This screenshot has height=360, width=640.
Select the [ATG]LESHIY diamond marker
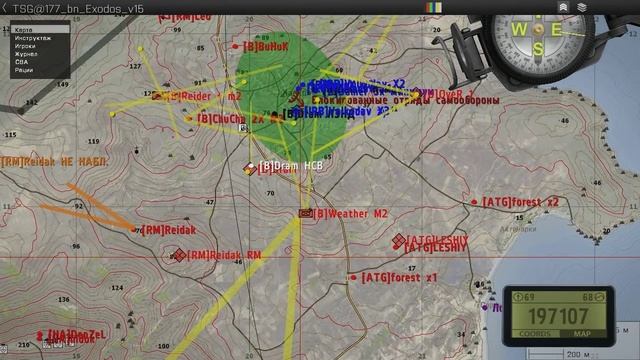[398, 240]
